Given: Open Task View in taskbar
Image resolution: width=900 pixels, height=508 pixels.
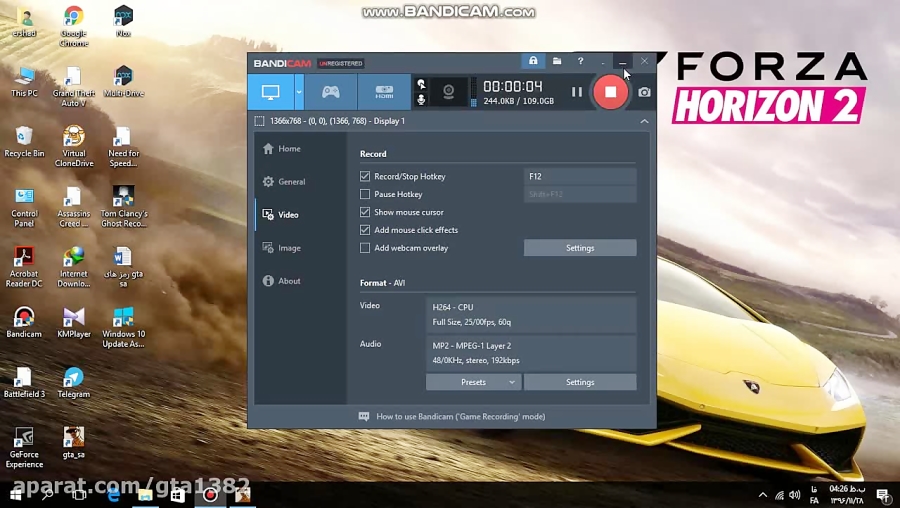Looking at the screenshot, I should click(x=80, y=495).
